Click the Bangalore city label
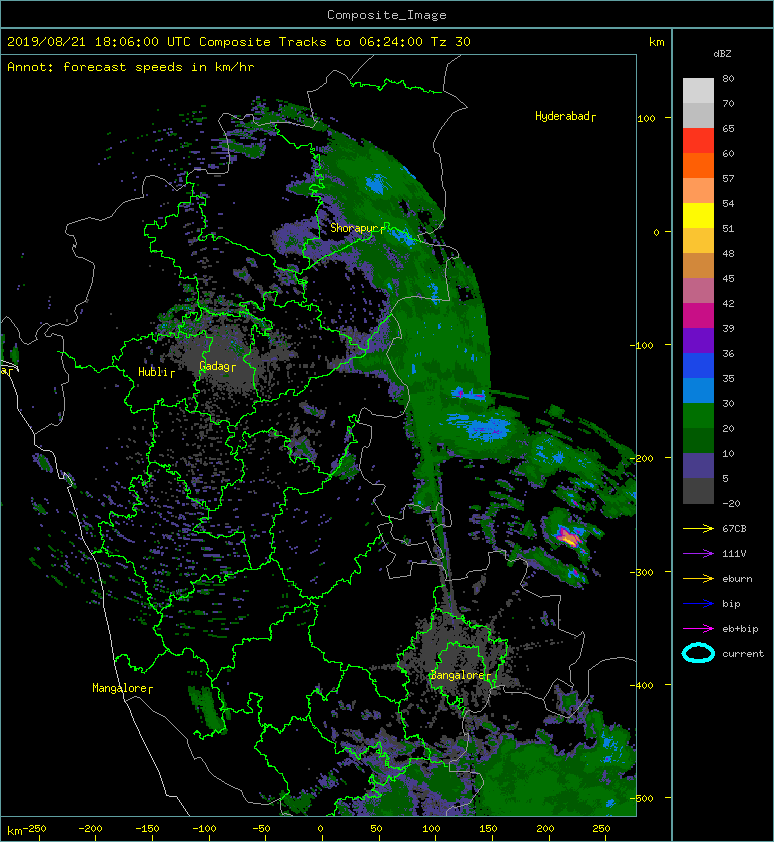The height and width of the screenshot is (842, 774). click(x=460, y=675)
